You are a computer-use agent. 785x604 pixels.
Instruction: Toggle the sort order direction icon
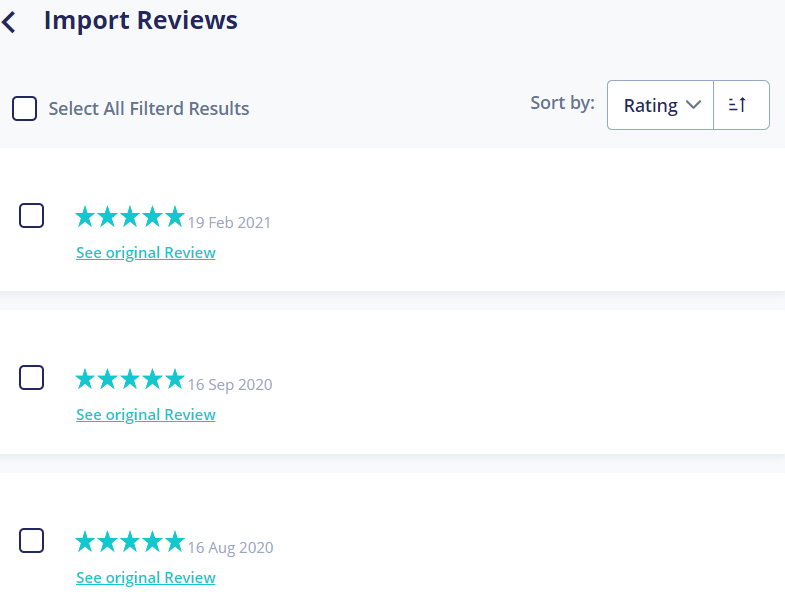click(x=738, y=105)
